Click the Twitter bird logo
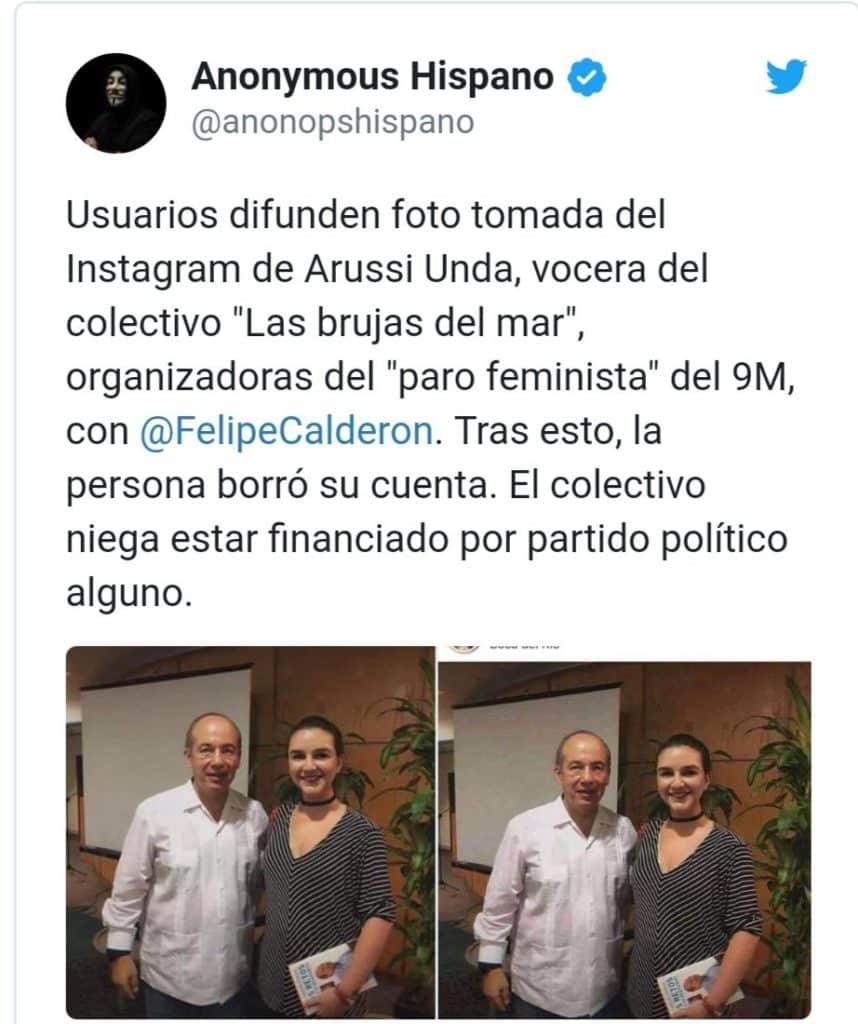Image resolution: width=858 pixels, height=1024 pixels. [x=786, y=76]
